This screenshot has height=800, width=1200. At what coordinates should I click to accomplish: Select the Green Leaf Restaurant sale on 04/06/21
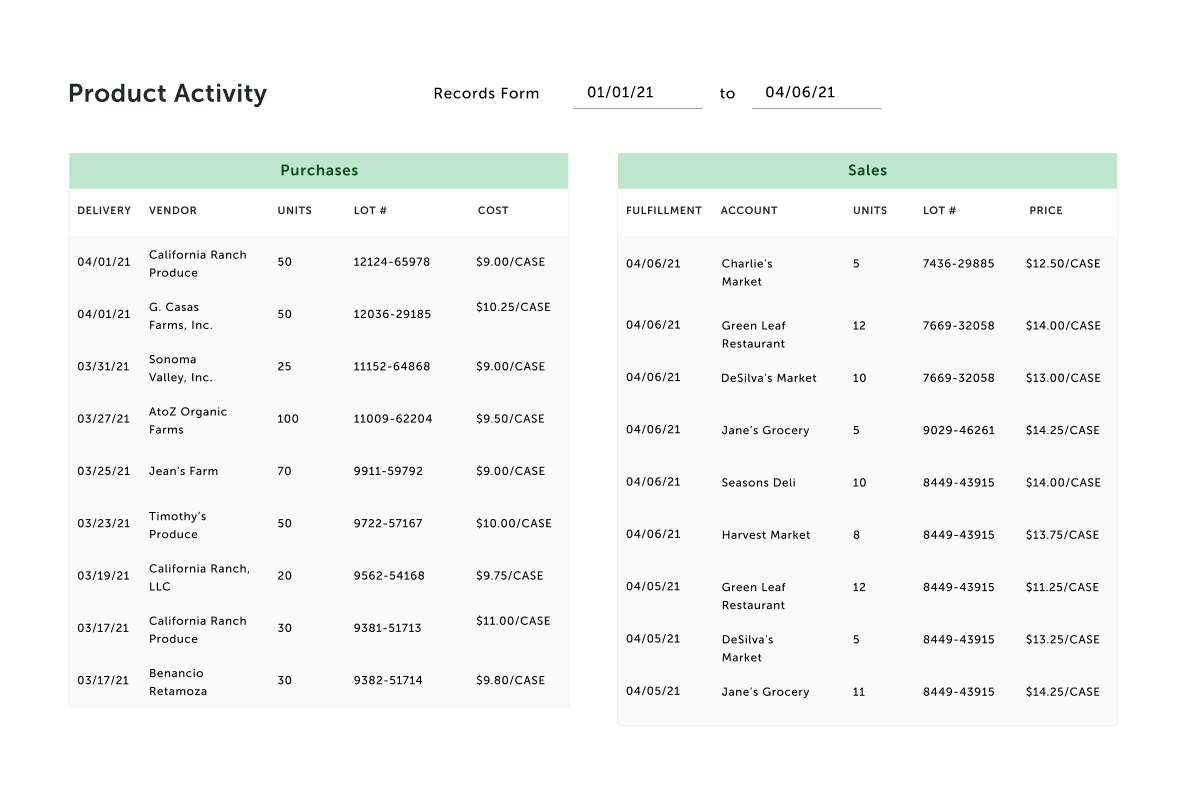point(754,334)
